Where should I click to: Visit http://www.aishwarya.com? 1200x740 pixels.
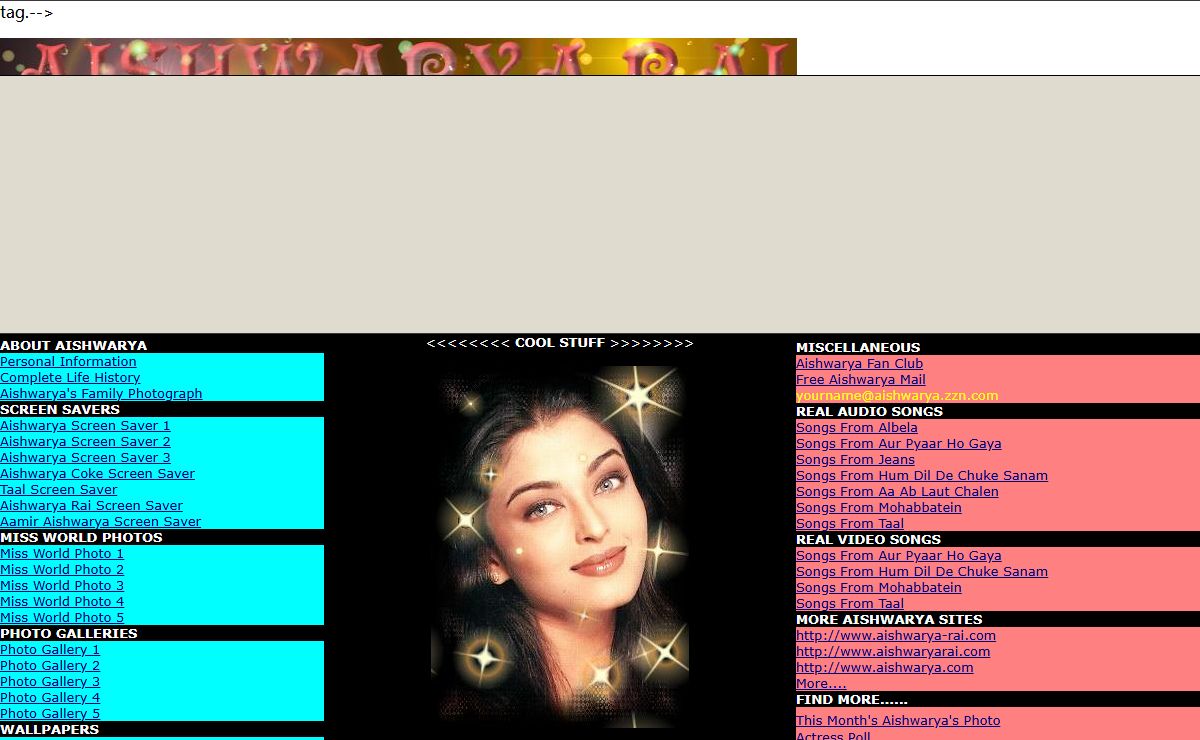(884, 668)
